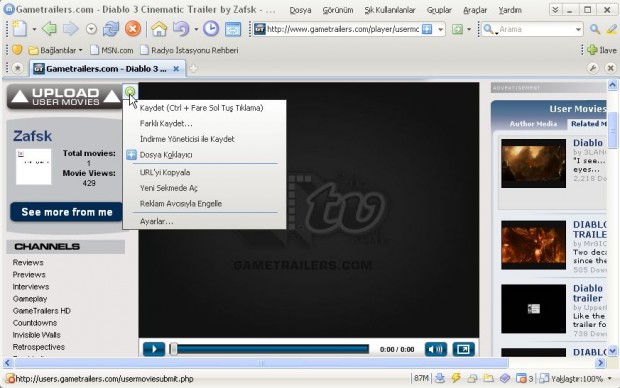Click the green Go arrow button

(457, 29)
